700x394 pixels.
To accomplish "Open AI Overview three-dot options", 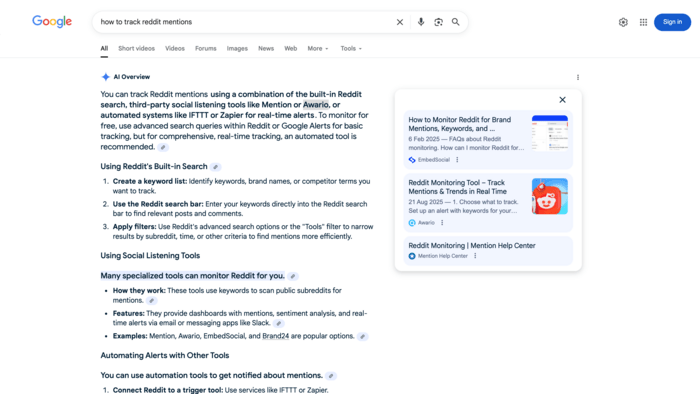I will tap(578, 77).
